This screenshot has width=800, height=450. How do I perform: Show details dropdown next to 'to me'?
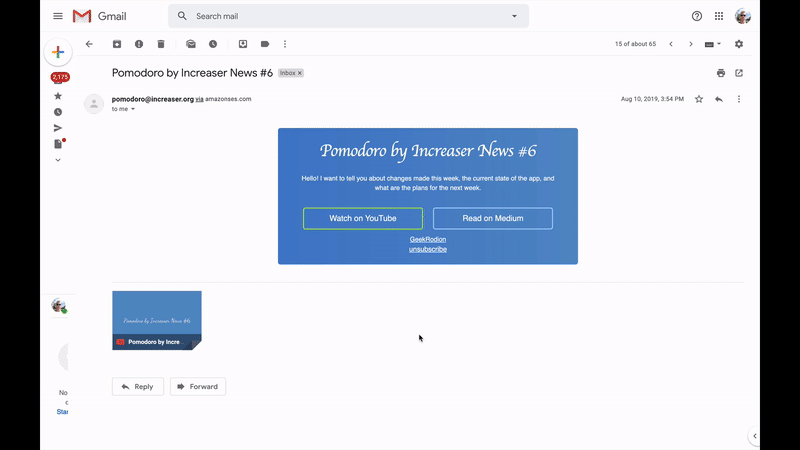coord(133,109)
